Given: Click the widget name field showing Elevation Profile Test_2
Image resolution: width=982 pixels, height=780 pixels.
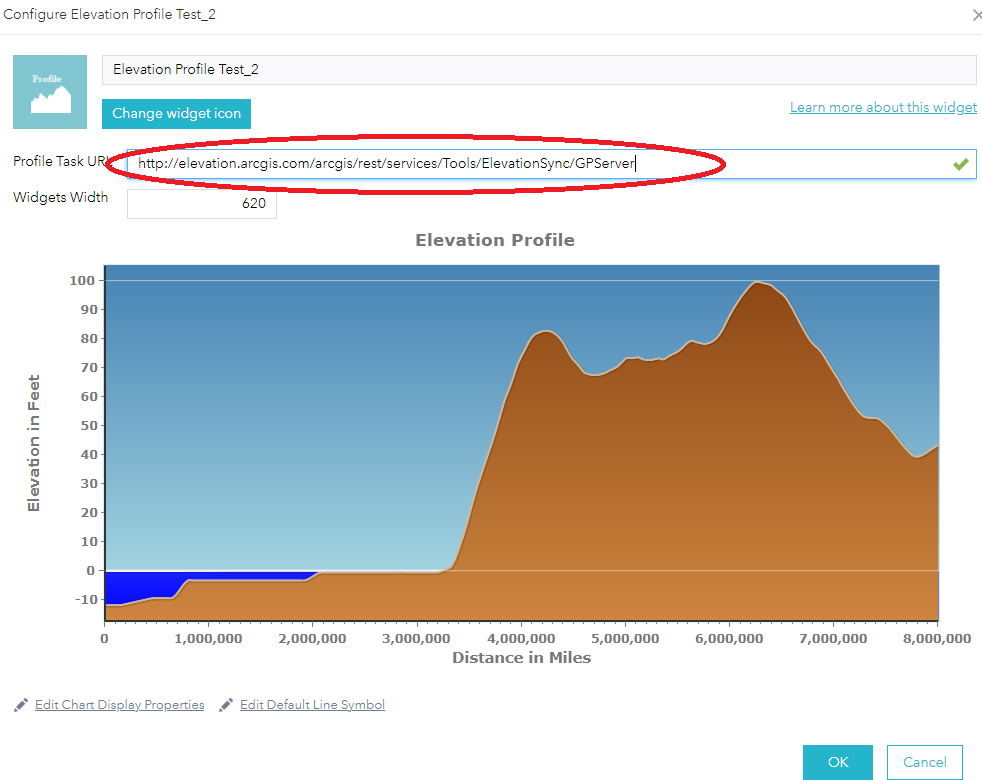Looking at the screenshot, I should click(539, 69).
